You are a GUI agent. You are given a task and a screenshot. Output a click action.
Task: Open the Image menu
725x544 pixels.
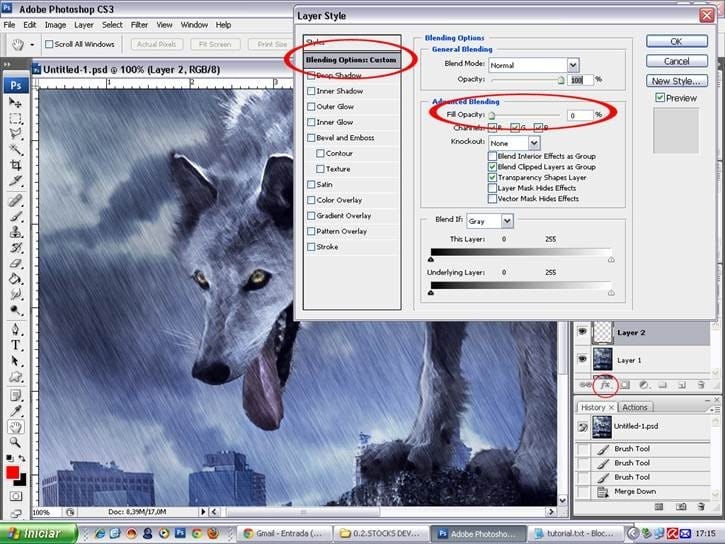coord(55,25)
